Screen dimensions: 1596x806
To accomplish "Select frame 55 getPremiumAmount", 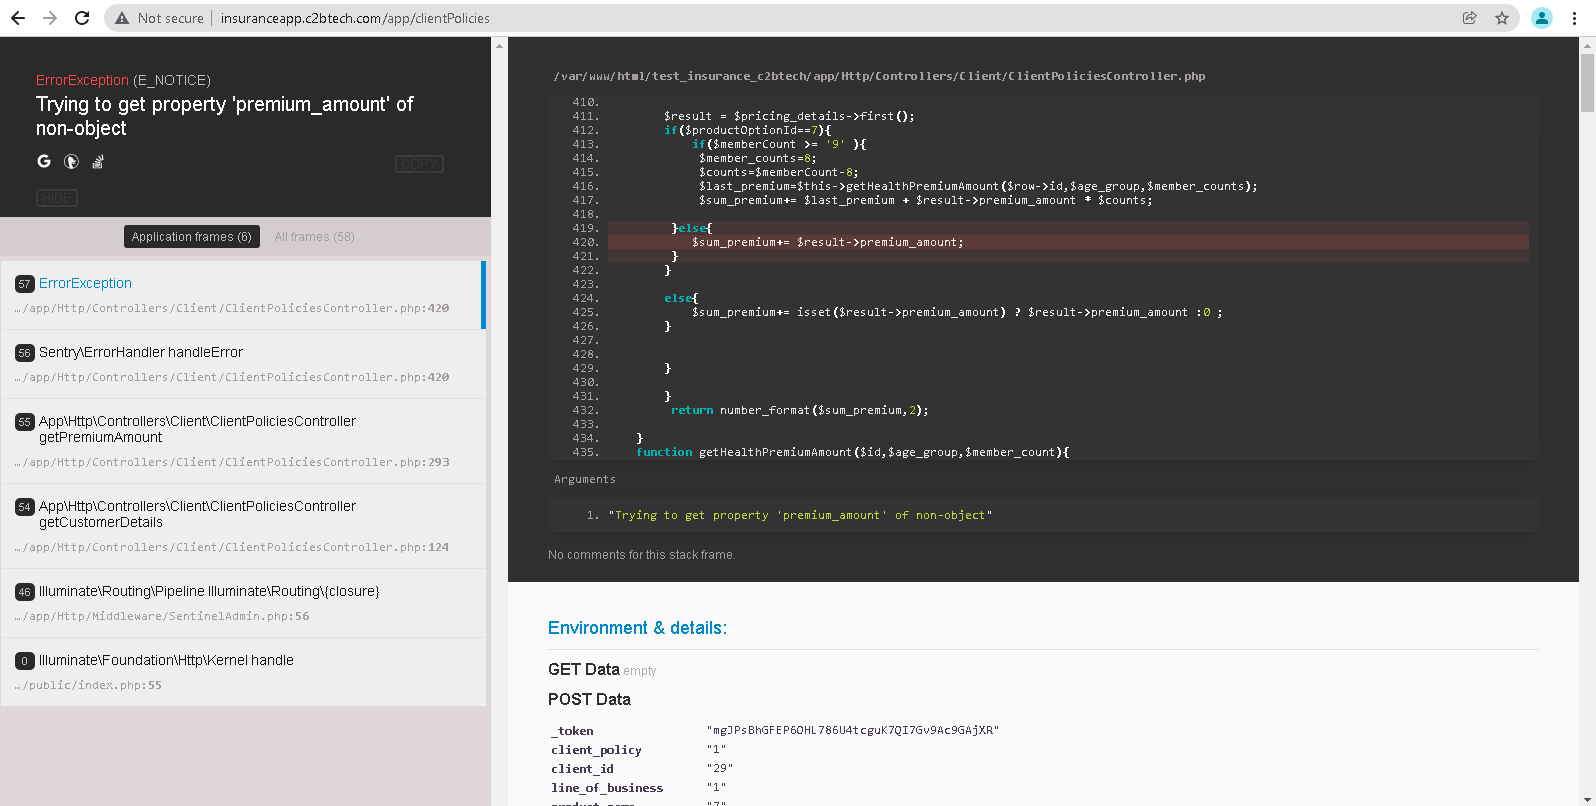I will point(243,441).
